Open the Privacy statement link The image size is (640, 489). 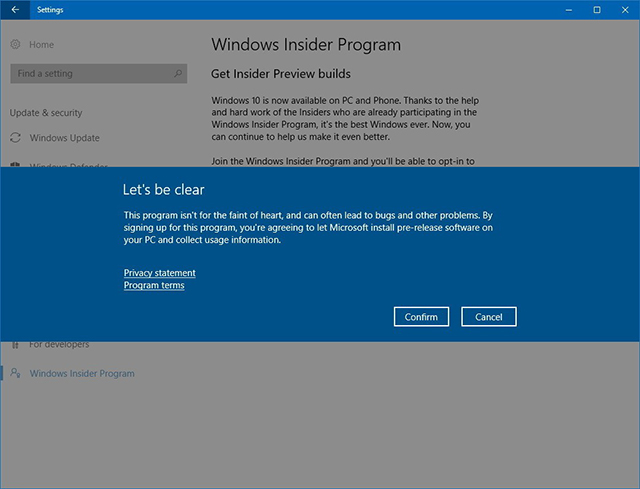pos(160,273)
